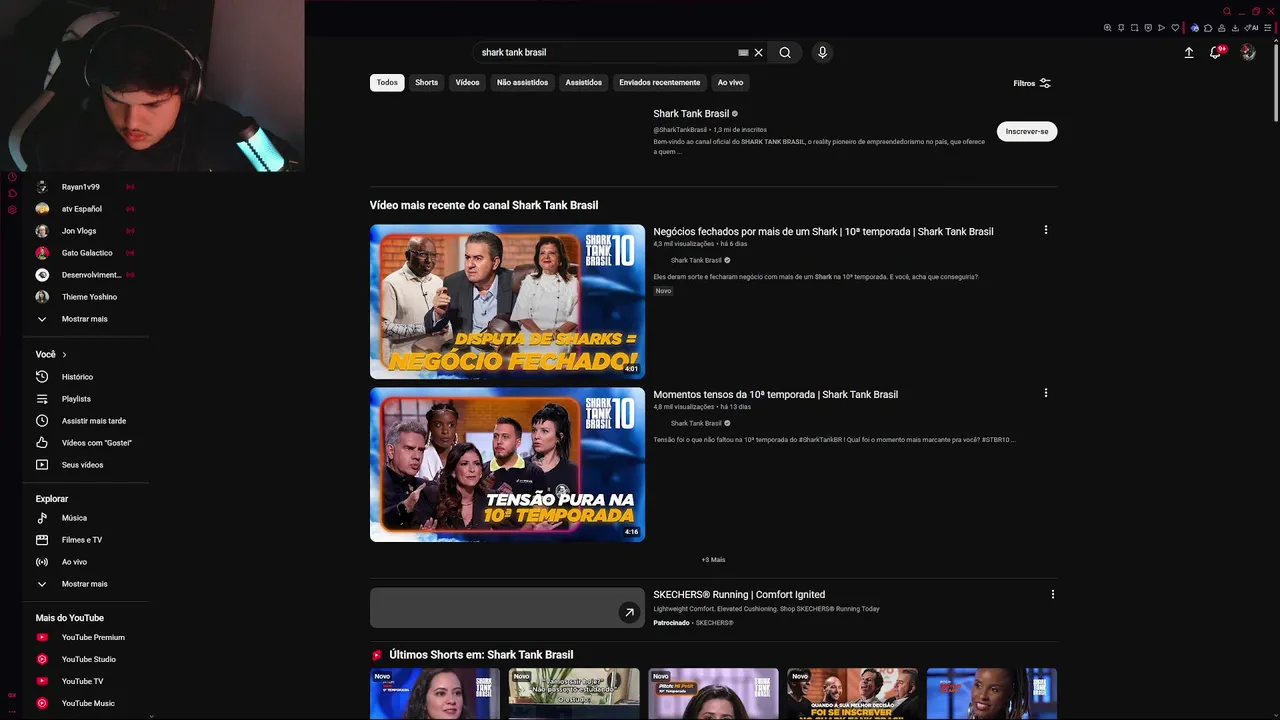This screenshot has height=720, width=1280.
Task: Select the Ao vivo filter chip
Action: (x=730, y=82)
